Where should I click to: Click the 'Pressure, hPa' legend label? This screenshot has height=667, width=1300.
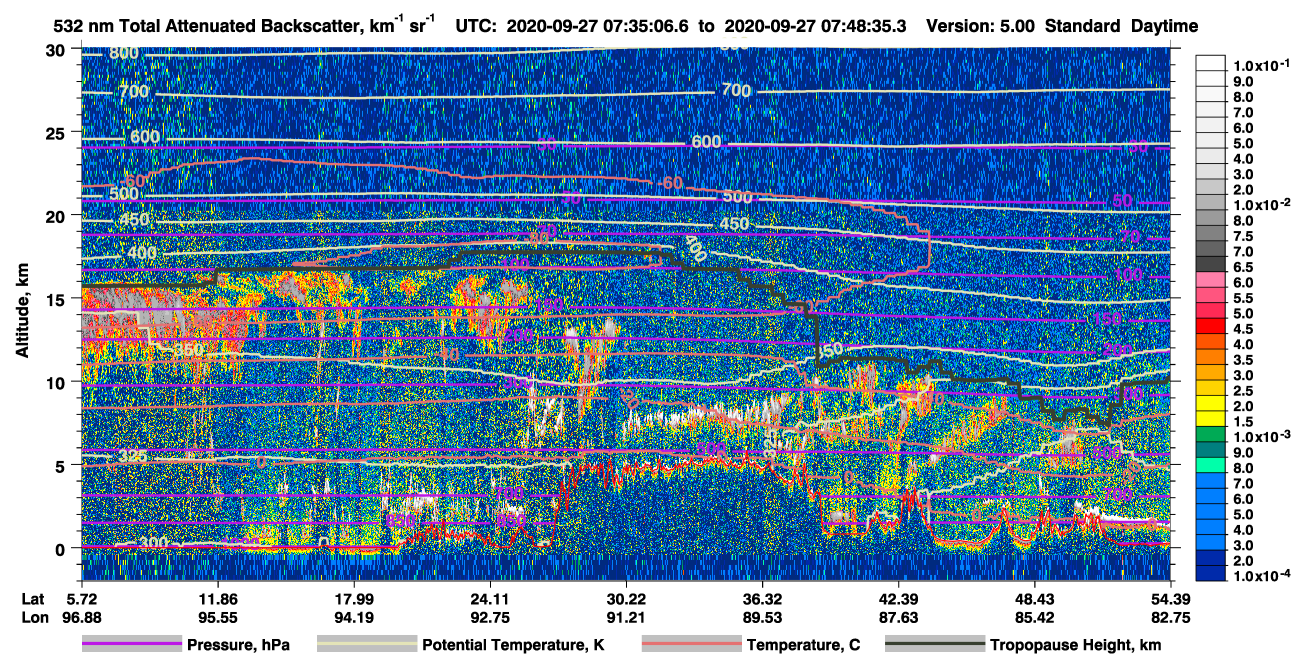[238, 645]
